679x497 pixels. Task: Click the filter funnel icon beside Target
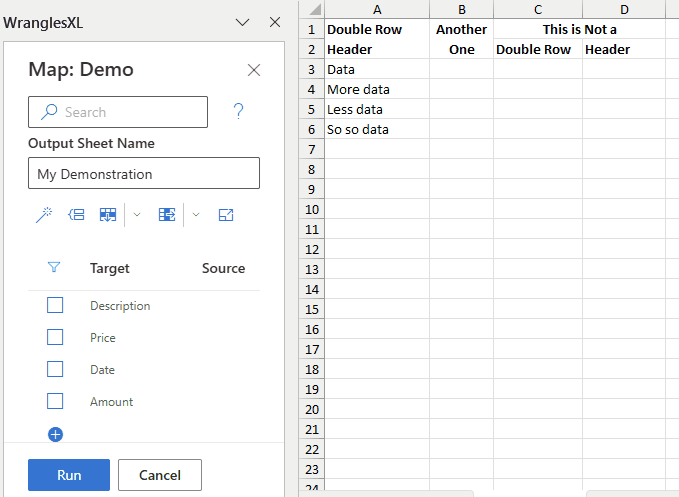[55, 268]
